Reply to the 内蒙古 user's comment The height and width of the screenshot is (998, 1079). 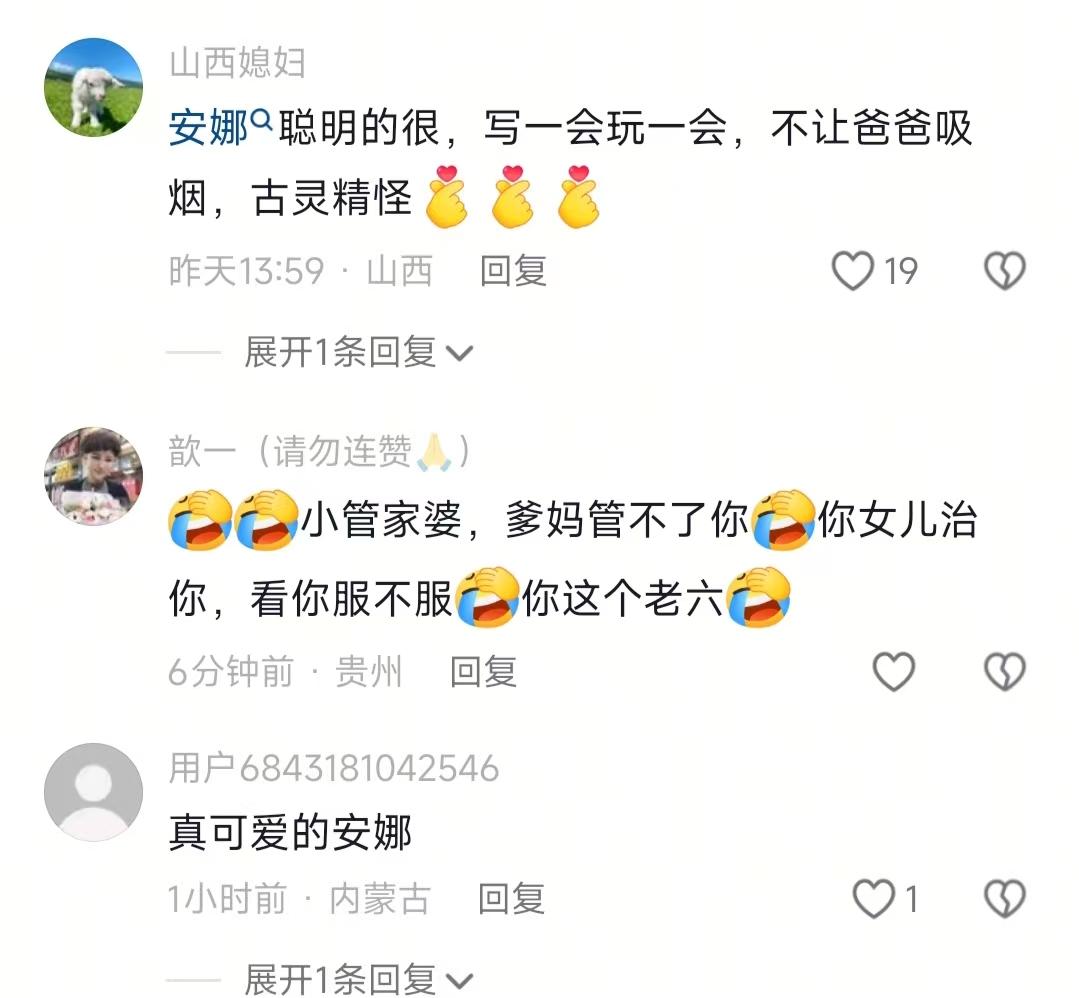511,899
